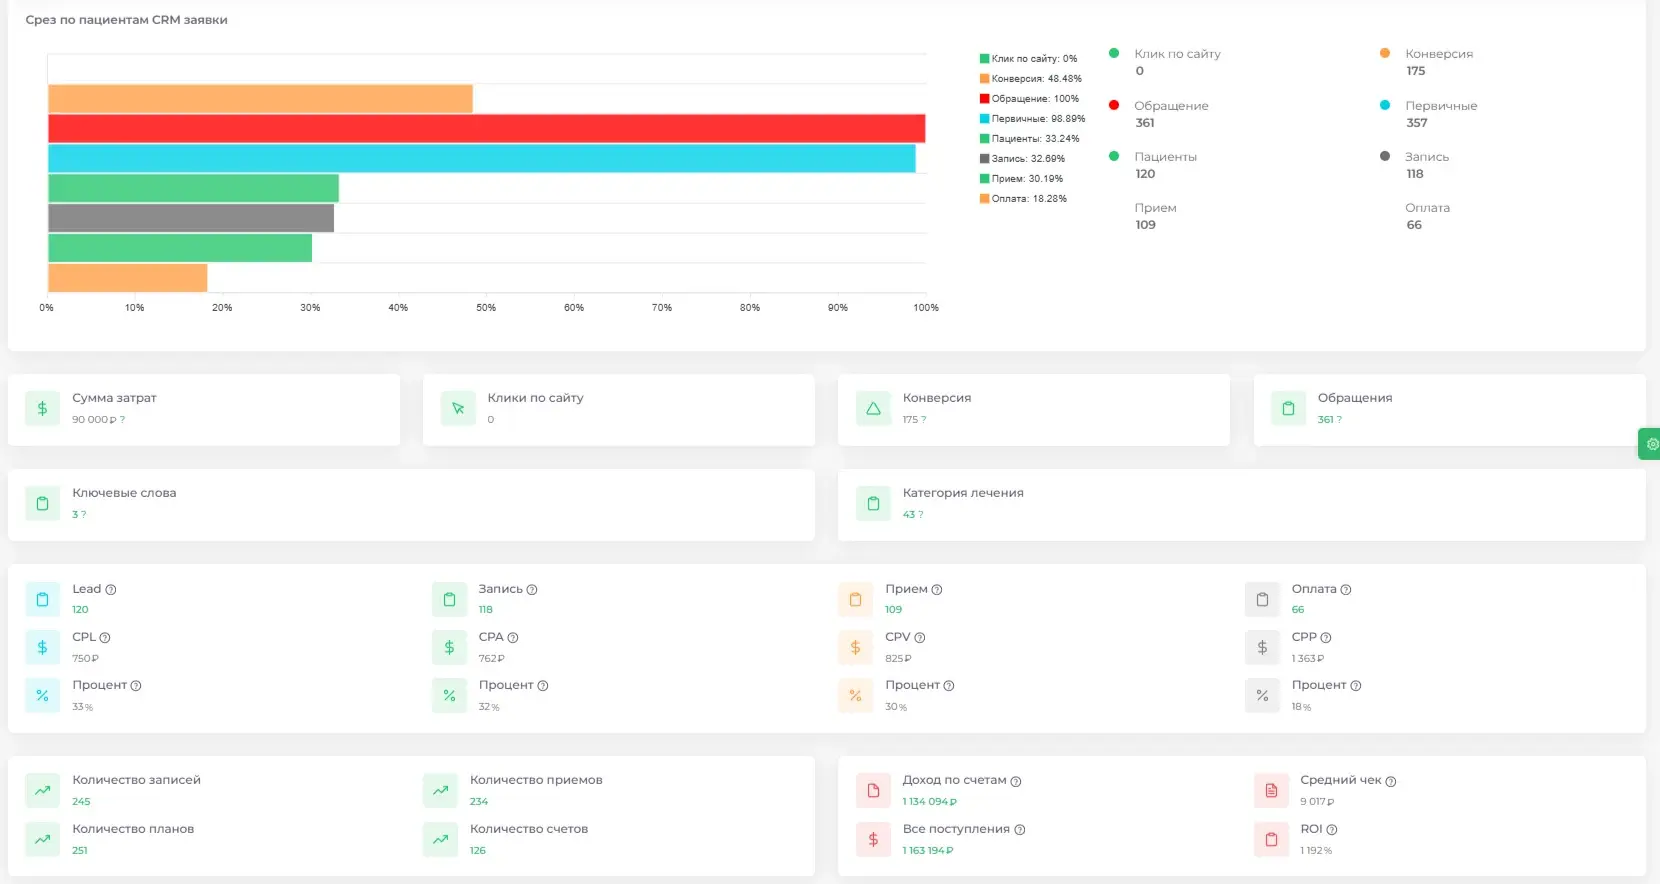Click the document icon beside Средний чек
This screenshot has width=1660, height=884.
click(1271, 790)
